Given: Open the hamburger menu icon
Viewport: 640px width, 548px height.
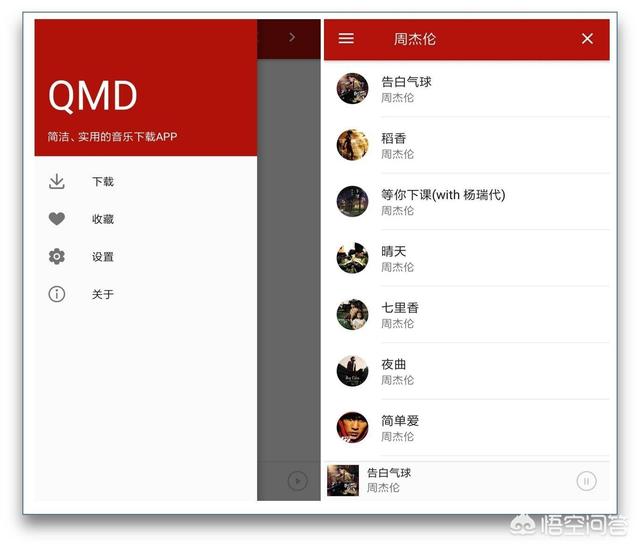Looking at the screenshot, I should (346, 38).
